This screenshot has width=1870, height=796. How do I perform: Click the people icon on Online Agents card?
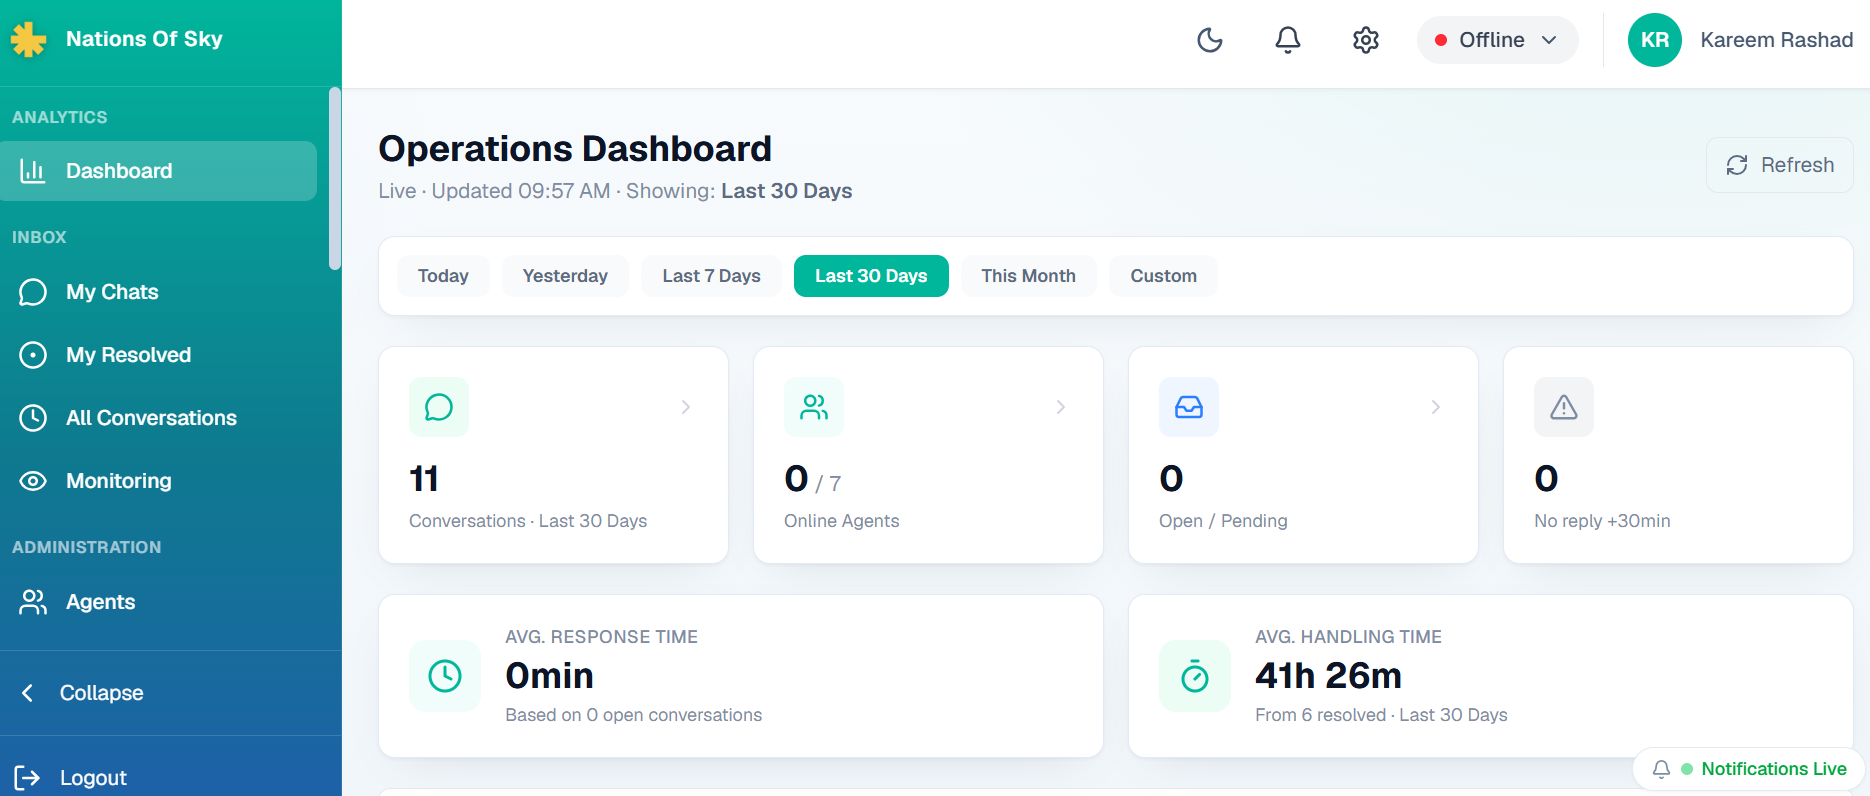tap(814, 407)
